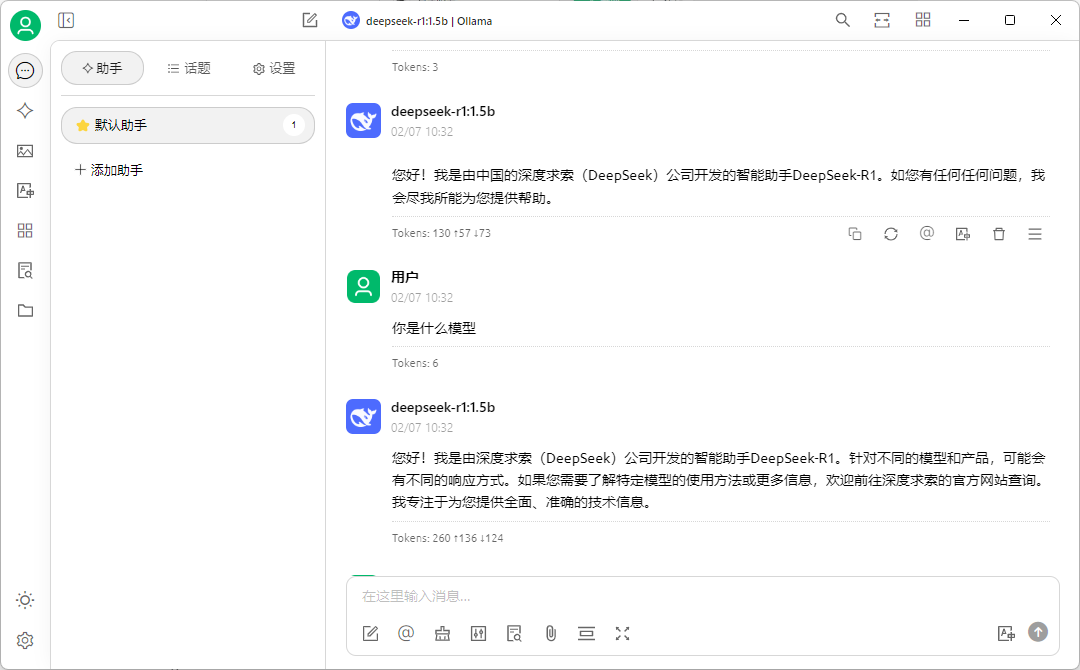The height and width of the screenshot is (670, 1080).
Task: Open quick settings sliders icon in input toolbar
Action: 478,634
